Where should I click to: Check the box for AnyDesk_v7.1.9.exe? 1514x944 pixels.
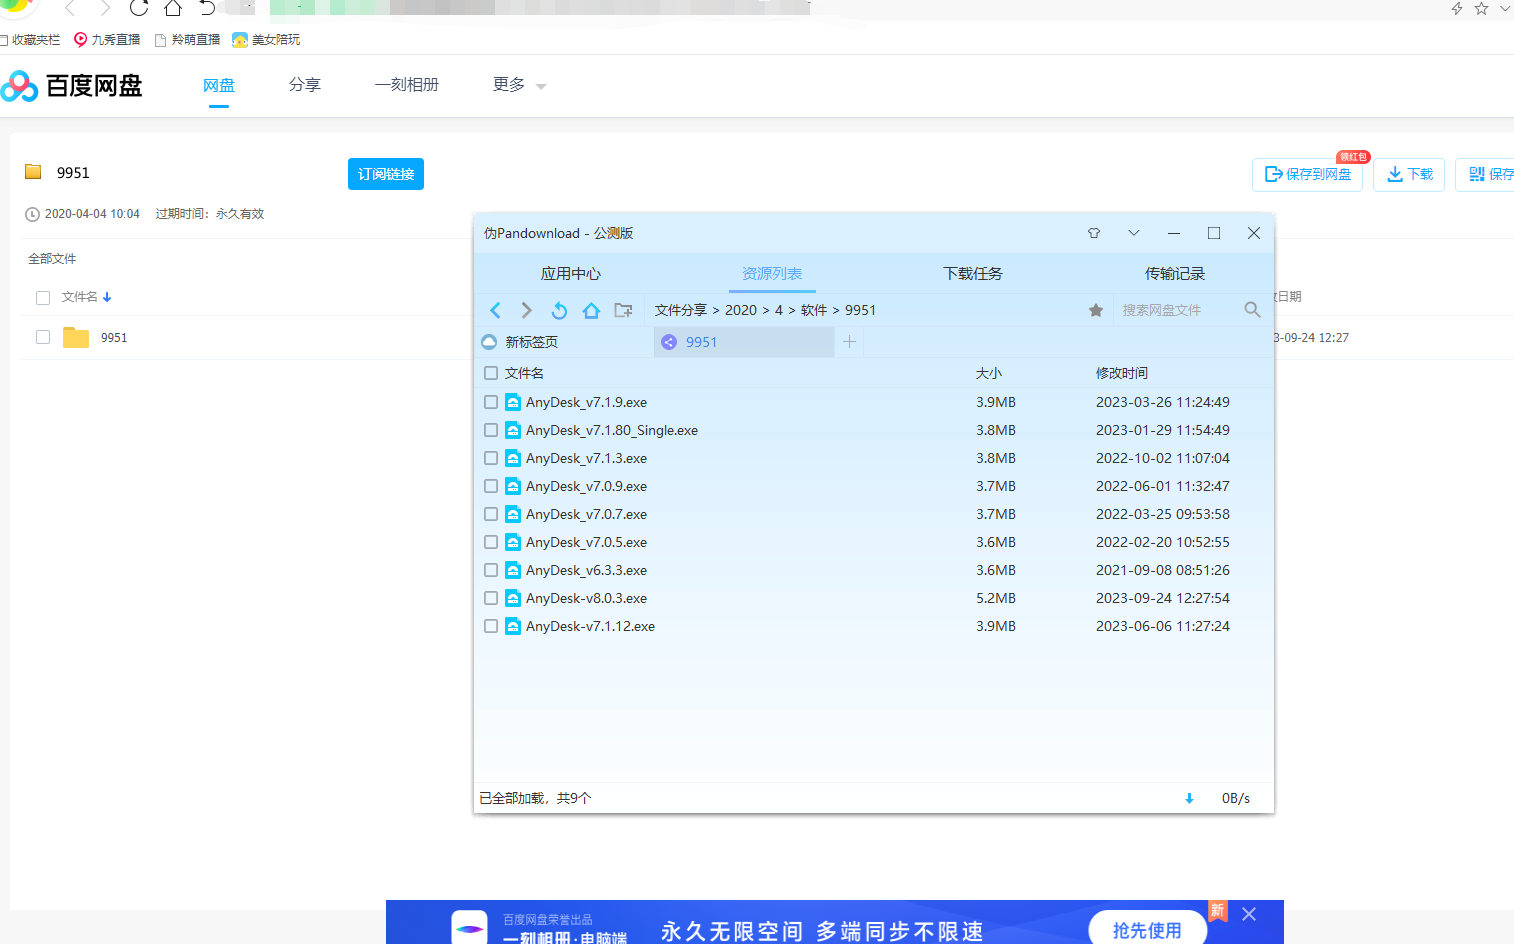click(x=491, y=402)
